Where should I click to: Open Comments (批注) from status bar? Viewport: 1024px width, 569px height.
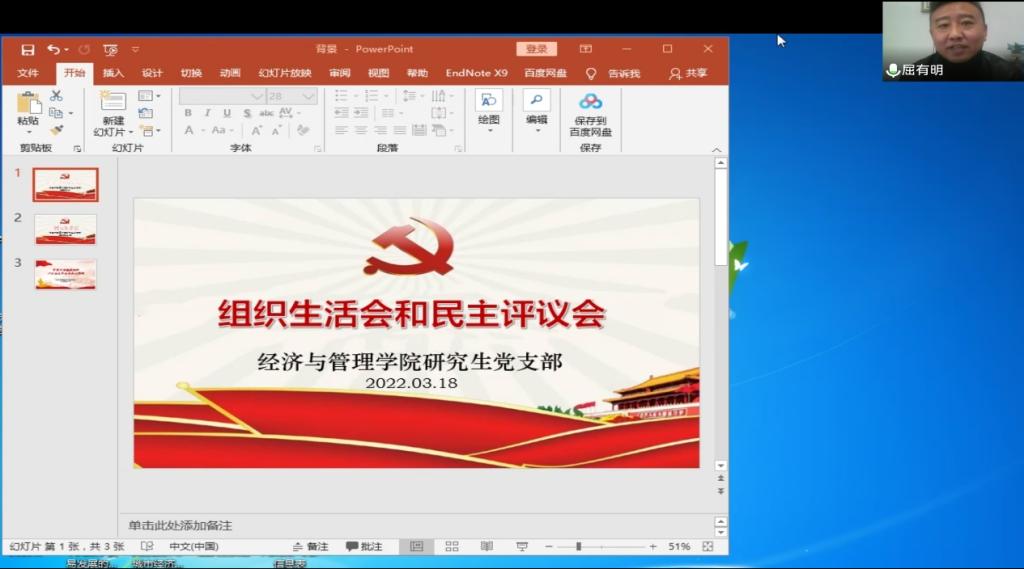pyautogui.click(x=364, y=546)
